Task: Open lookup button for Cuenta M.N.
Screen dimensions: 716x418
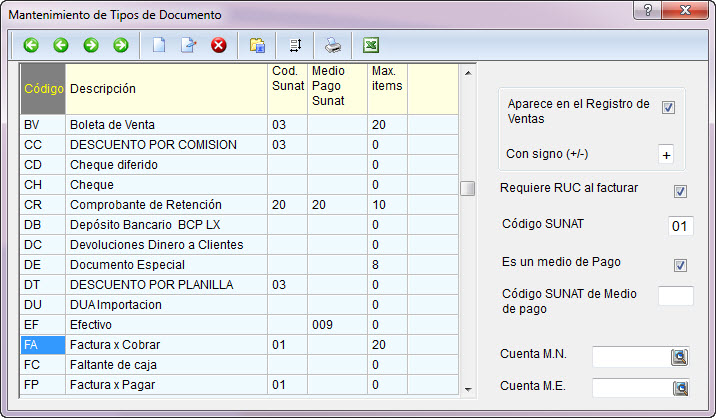Action: tap(681, 357)
